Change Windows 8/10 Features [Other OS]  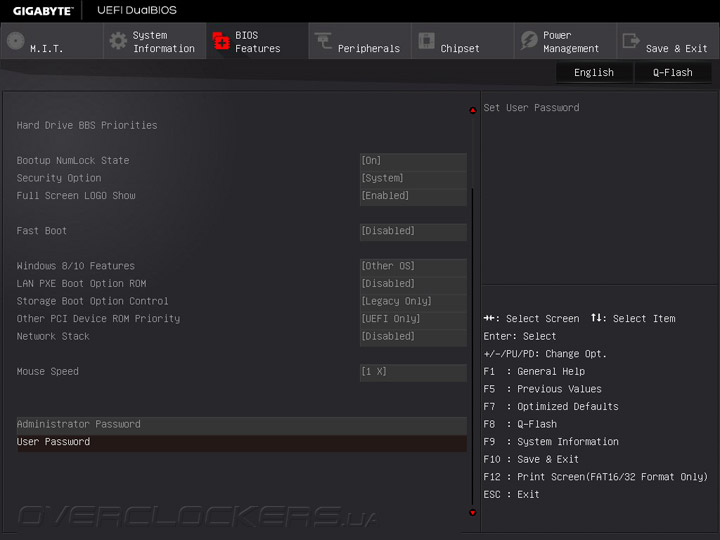click(x=413, y=266)
